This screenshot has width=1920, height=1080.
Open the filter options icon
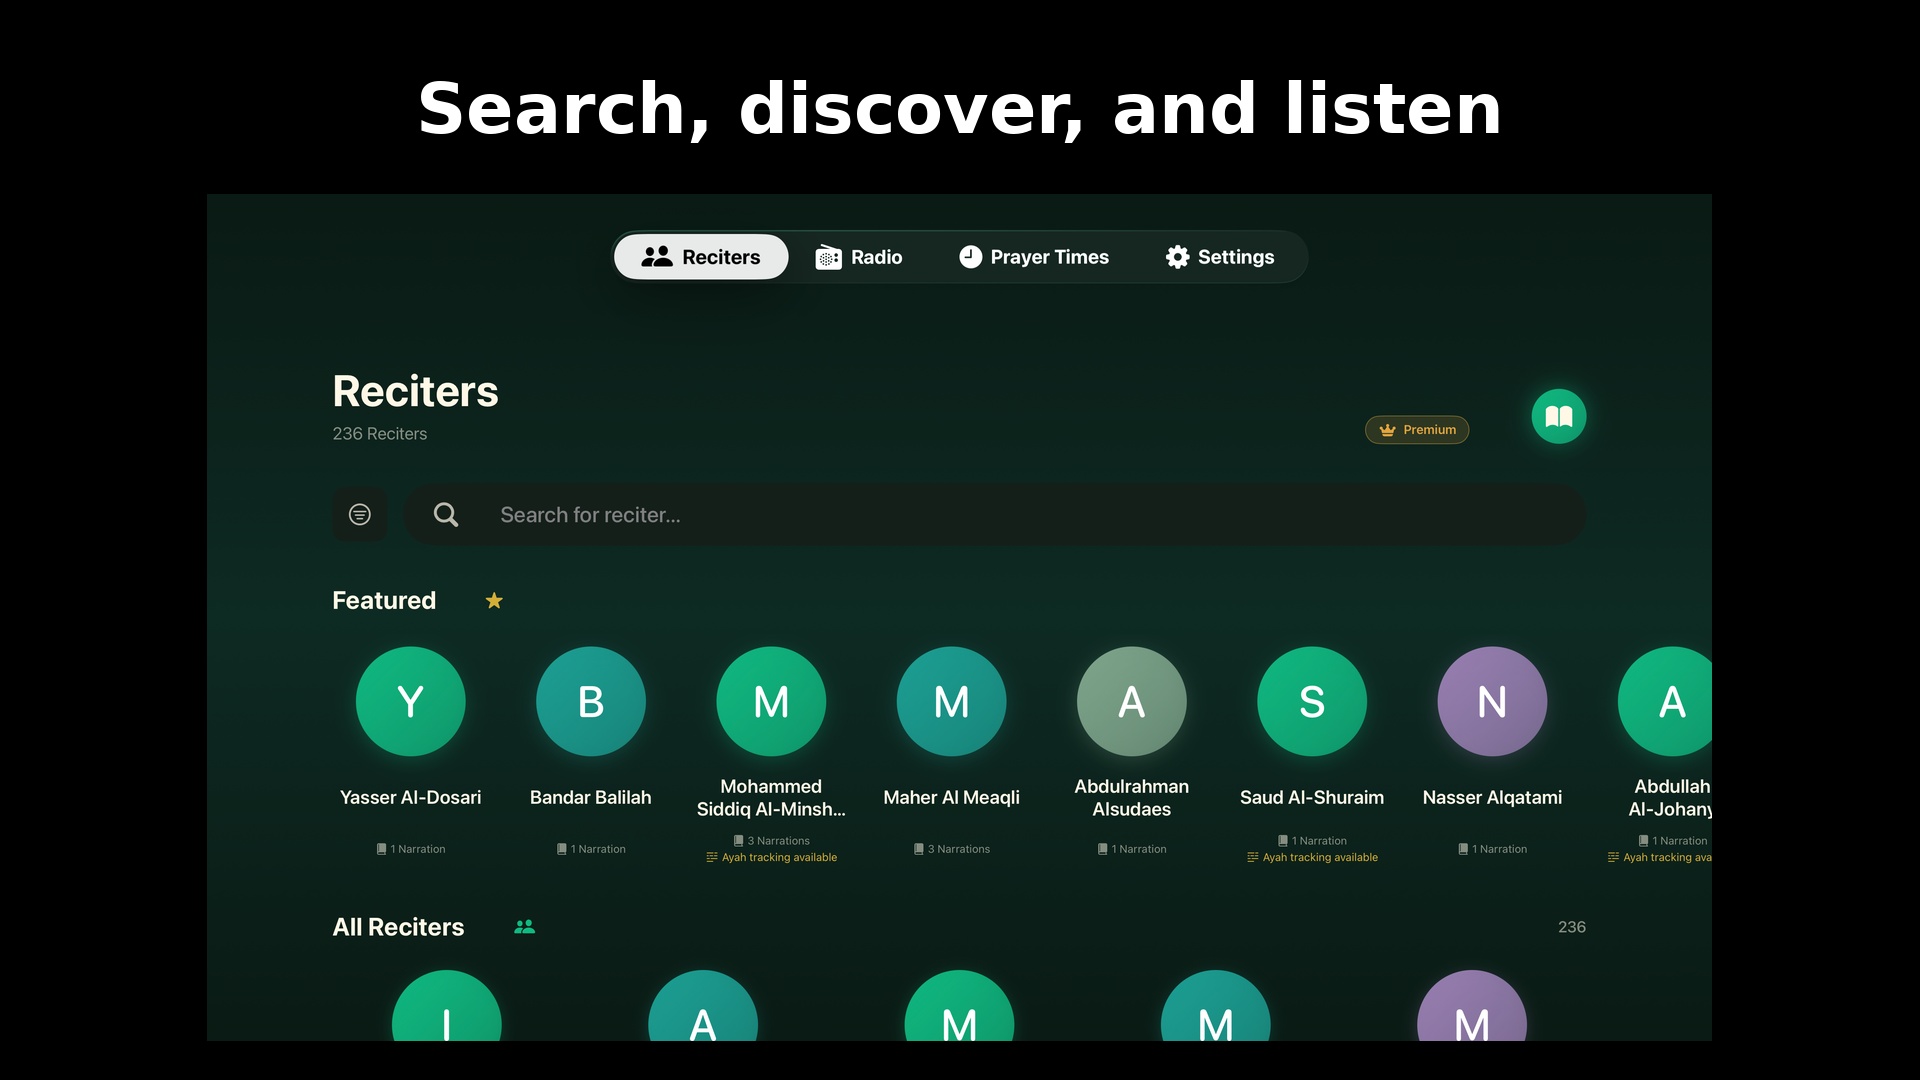pyautogui.click(x=359, y=514)
